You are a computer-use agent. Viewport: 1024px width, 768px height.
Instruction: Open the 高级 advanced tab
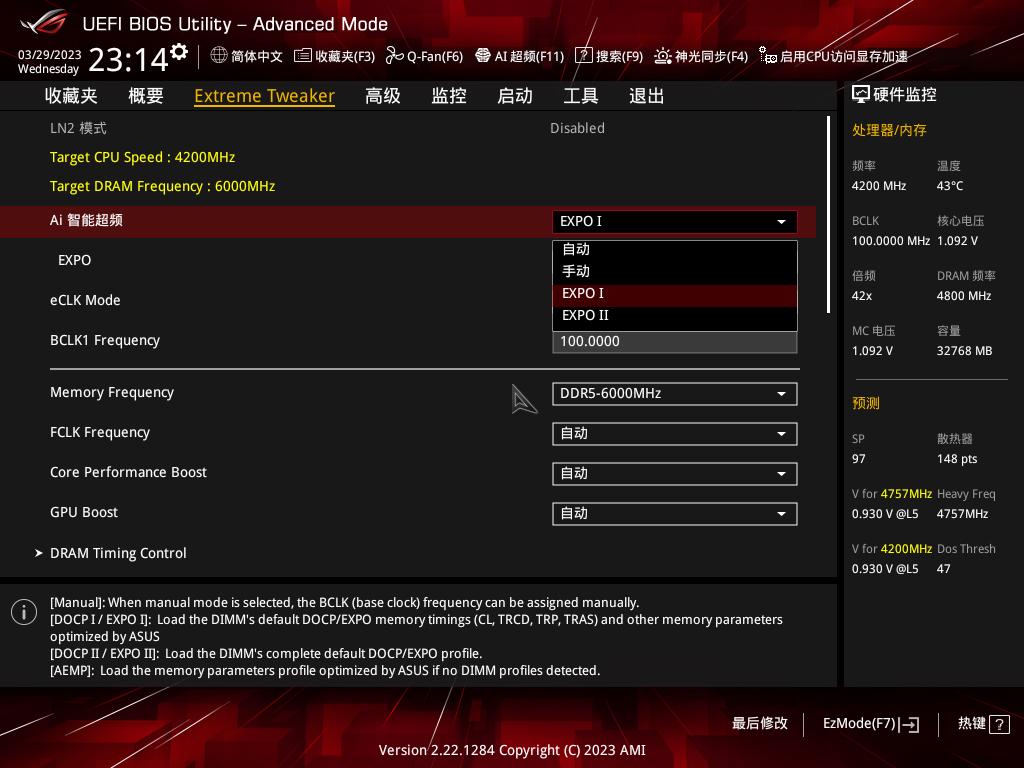383,96
